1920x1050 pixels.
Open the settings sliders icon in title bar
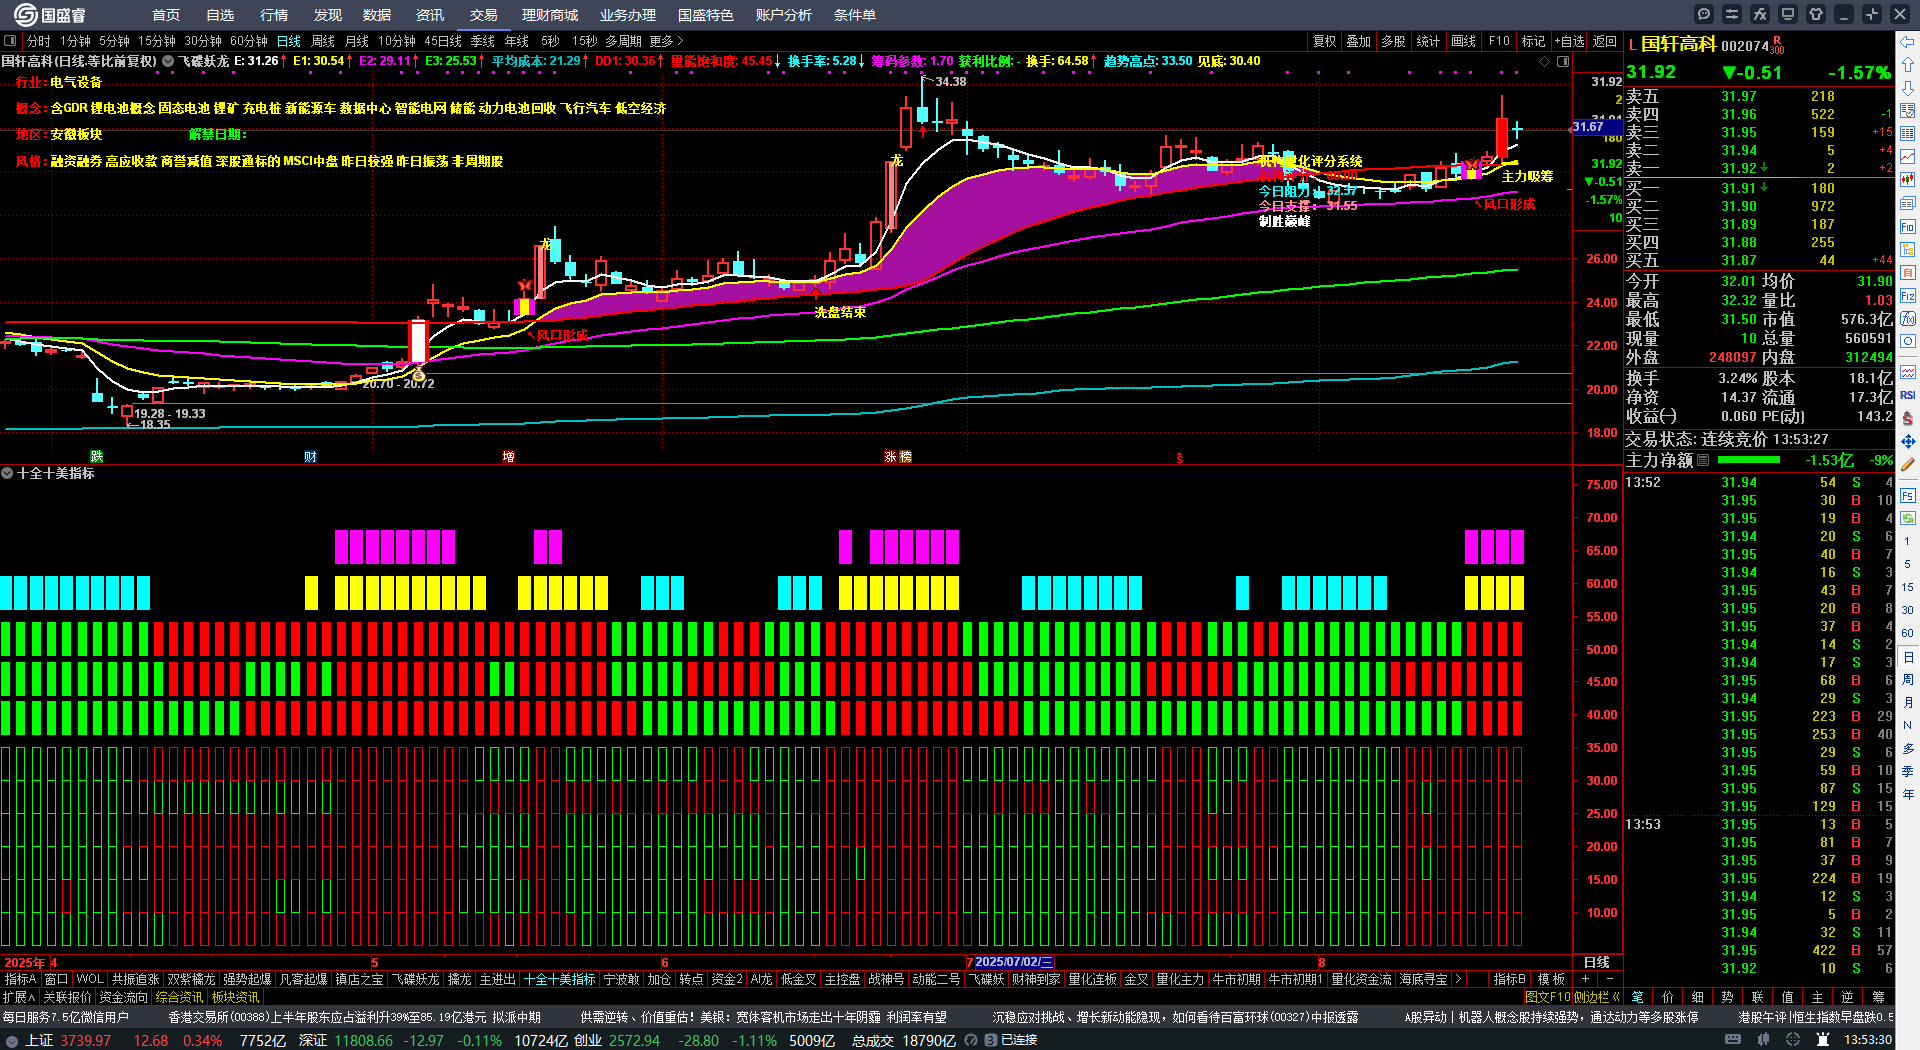coord(1732,14)
